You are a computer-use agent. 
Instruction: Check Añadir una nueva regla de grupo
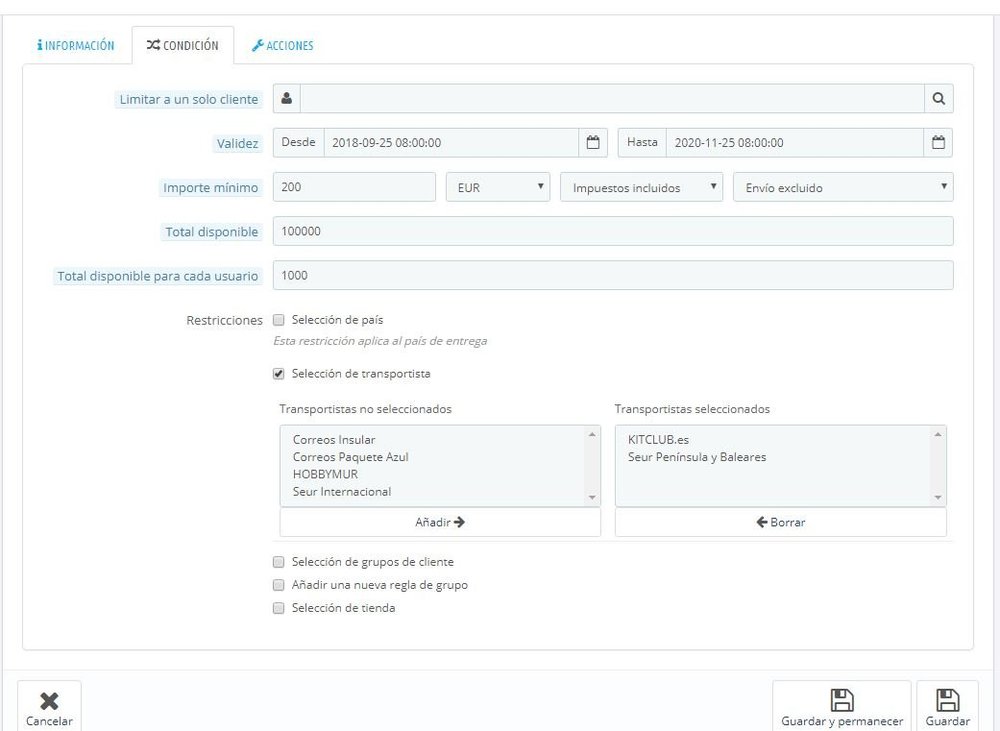pyautogui.click(x=278, y=585)
